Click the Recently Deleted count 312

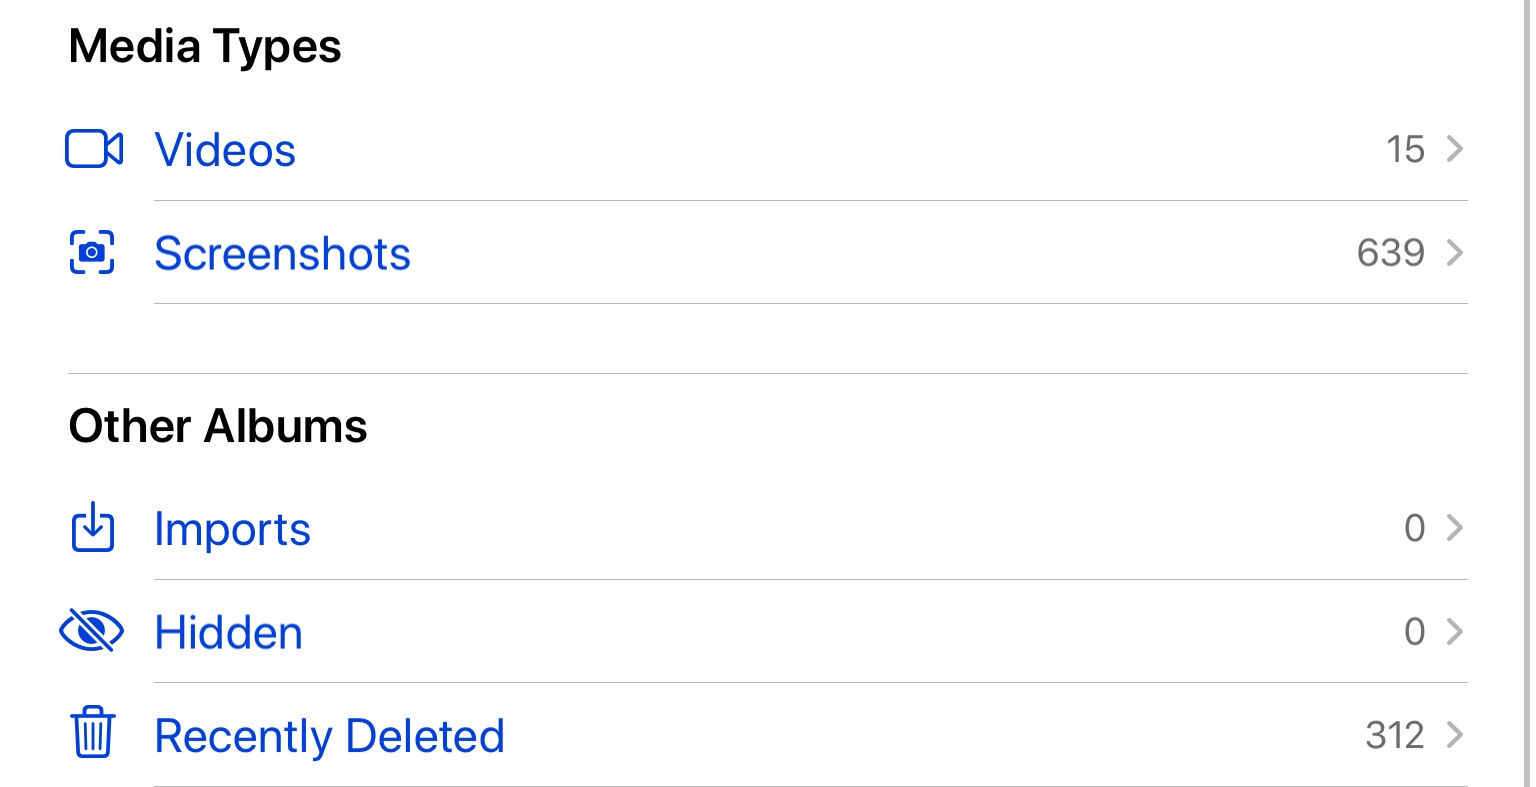[1394, 735]
